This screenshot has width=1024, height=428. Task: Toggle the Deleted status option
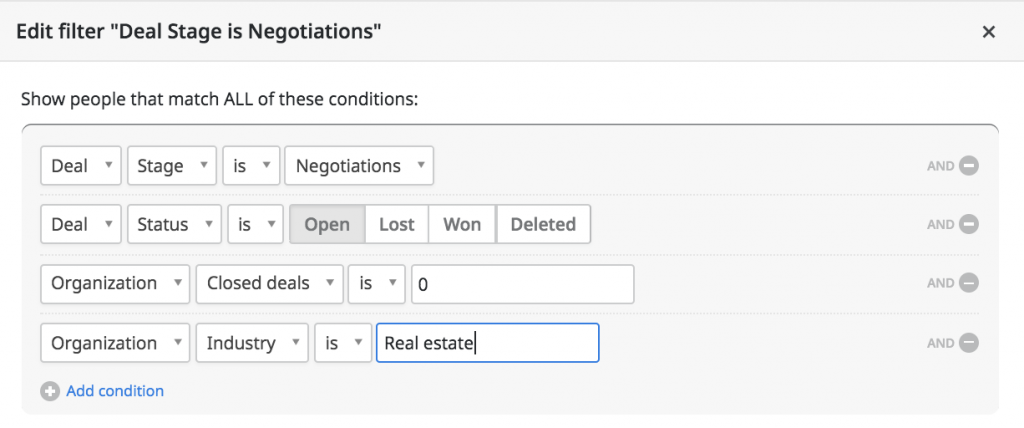click(x=543, y=225)
